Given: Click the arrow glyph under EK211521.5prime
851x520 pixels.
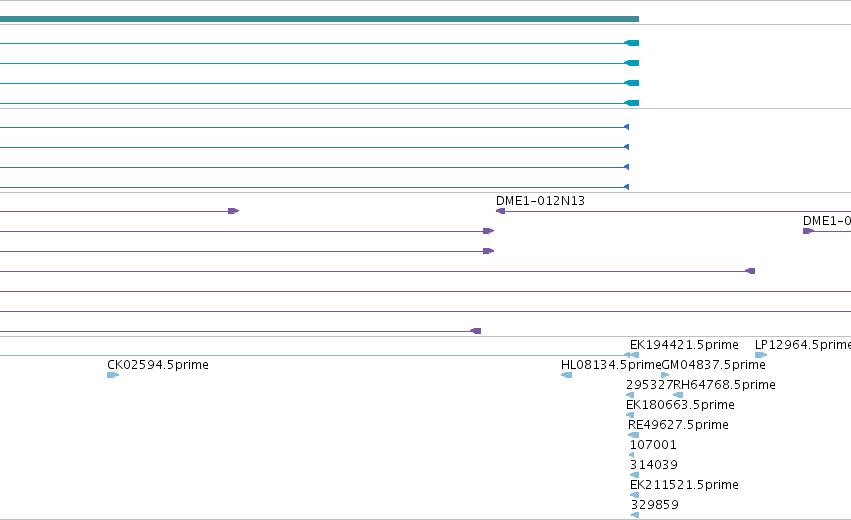Looking at the screenshot, I should click(x=634, y=495).
